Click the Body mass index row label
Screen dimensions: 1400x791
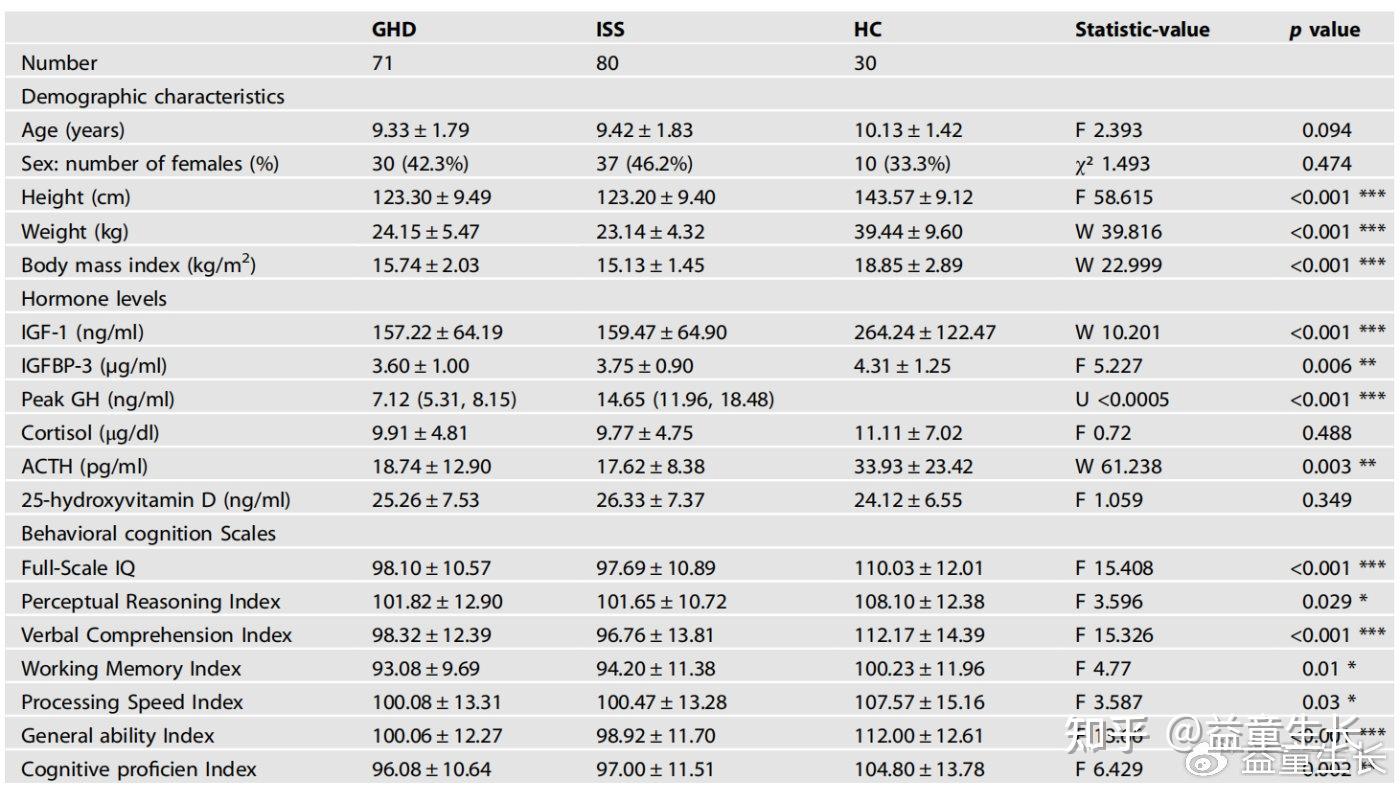click(x=138, y=265)
